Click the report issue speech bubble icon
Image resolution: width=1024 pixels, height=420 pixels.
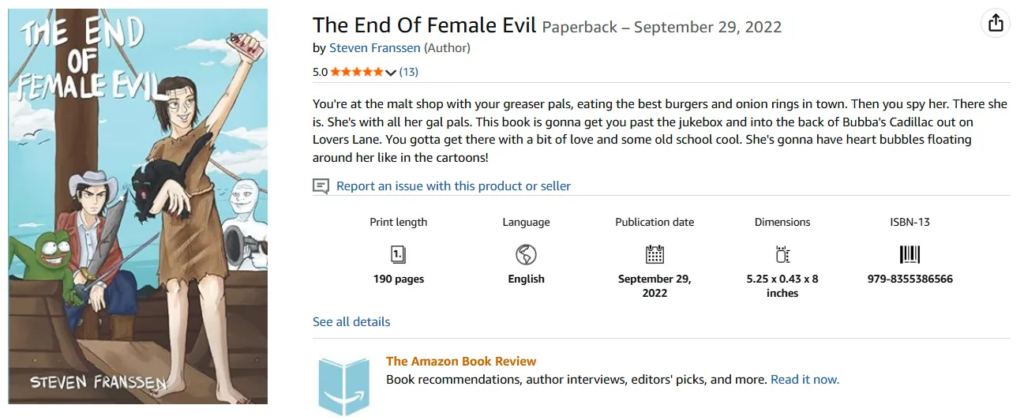(321, 186)
